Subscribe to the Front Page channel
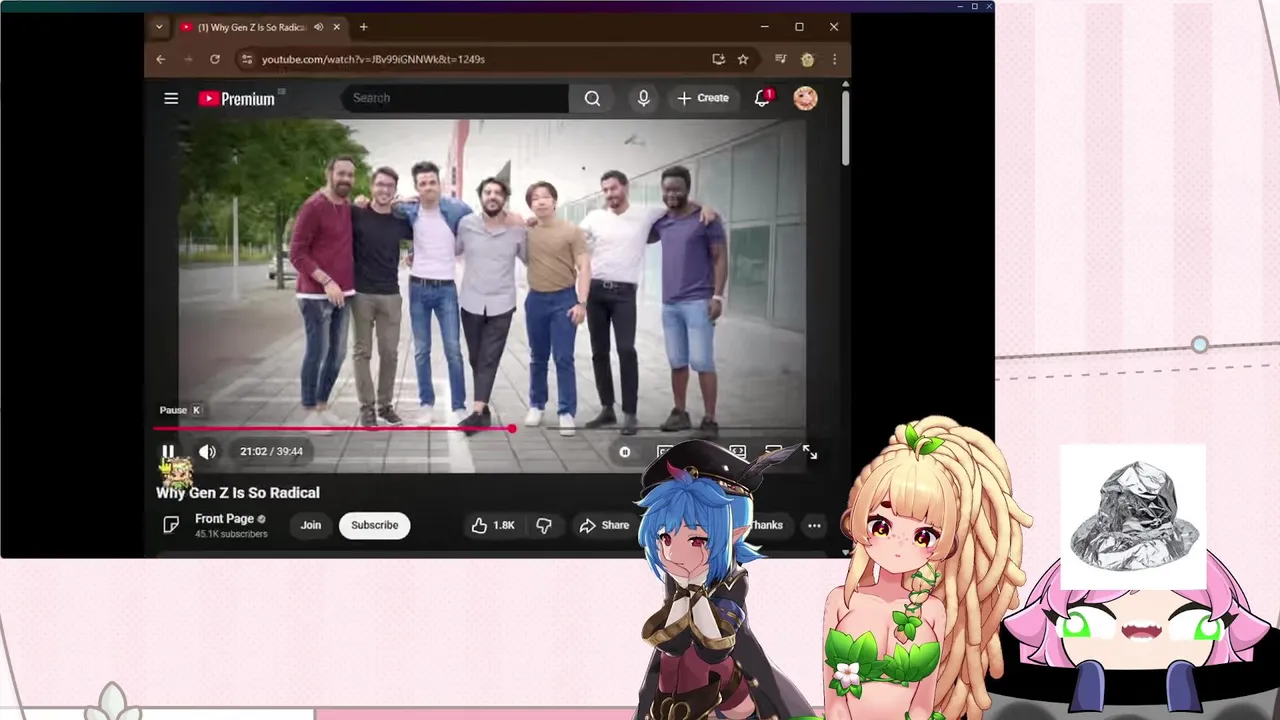The image size is (1280, 720). pos(374,525)
